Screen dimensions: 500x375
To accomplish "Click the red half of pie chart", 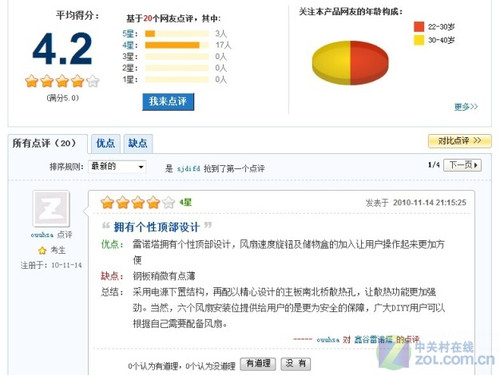I will pos(369,62).
